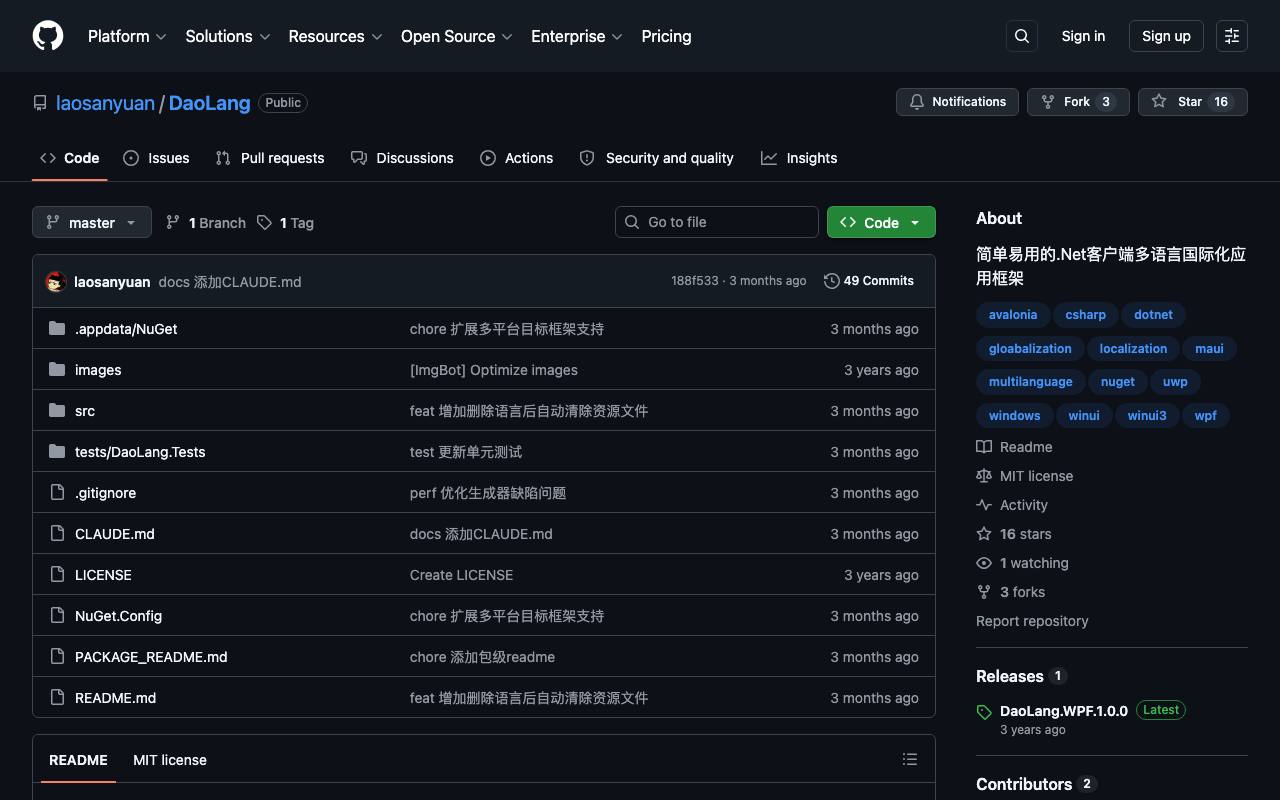Click the eye icon beside 1 watching
Image resolution: width=1280 pixels, height=800 pixels.
tap(984, 563)
